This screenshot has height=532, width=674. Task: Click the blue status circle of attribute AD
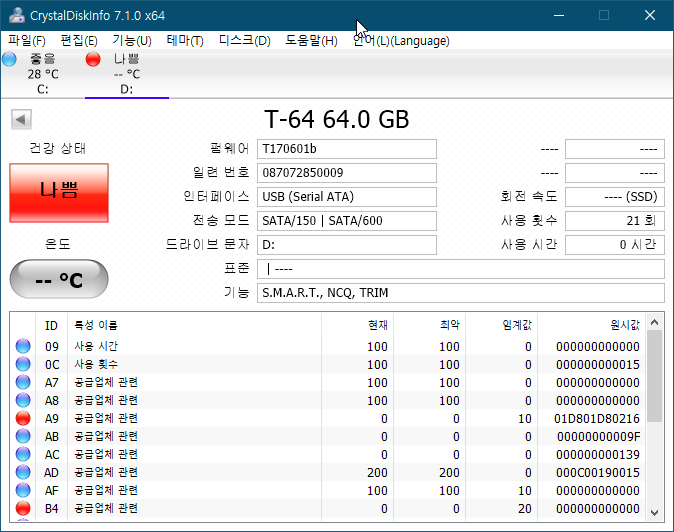pyautogui.click(x=23, y=472)
